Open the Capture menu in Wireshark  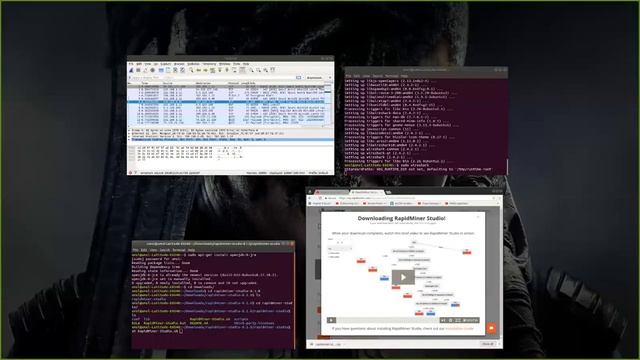[165, 64]
